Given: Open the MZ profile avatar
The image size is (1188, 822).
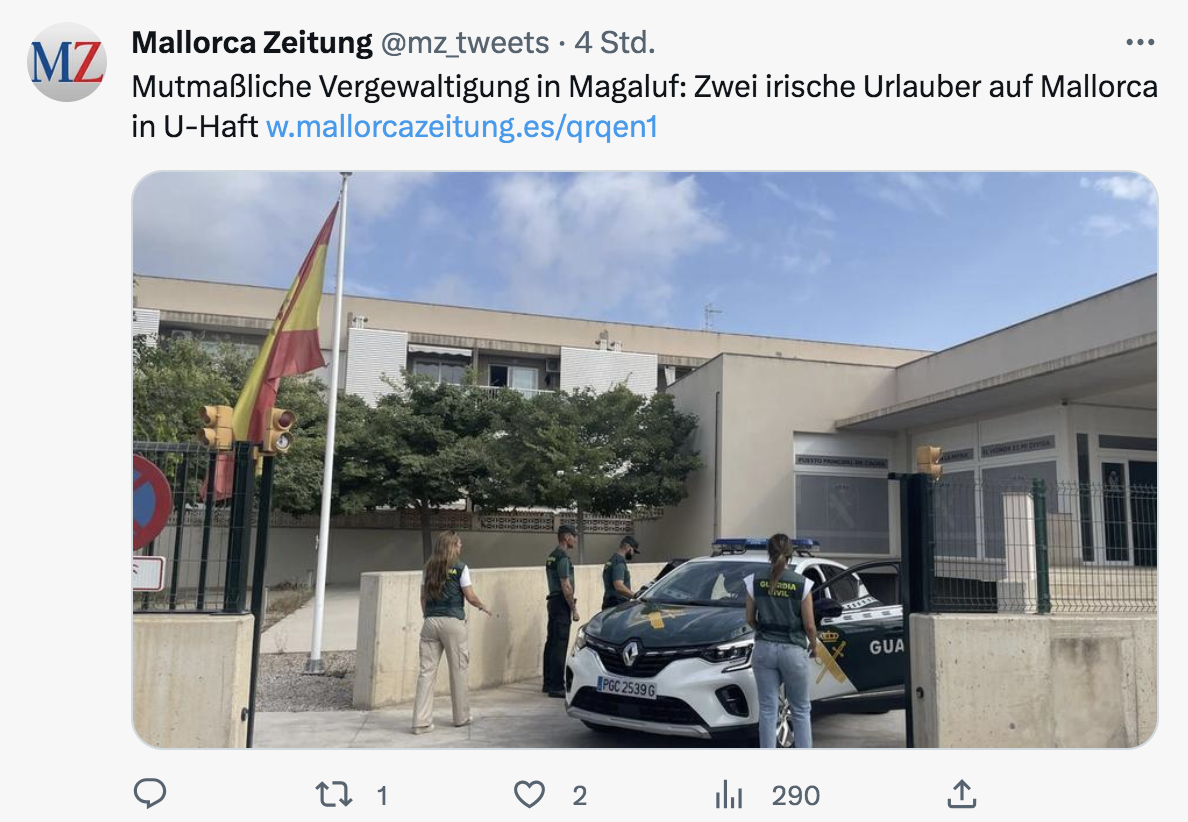Looking at the screenshot, I should coord(67,62).
